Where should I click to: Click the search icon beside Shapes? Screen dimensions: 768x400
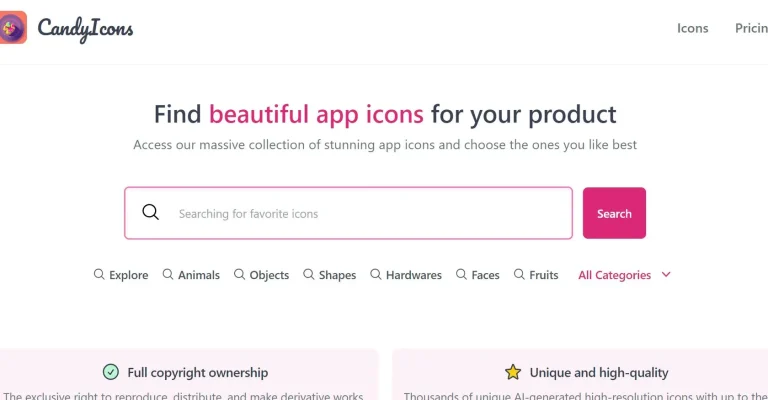(309, 274)
